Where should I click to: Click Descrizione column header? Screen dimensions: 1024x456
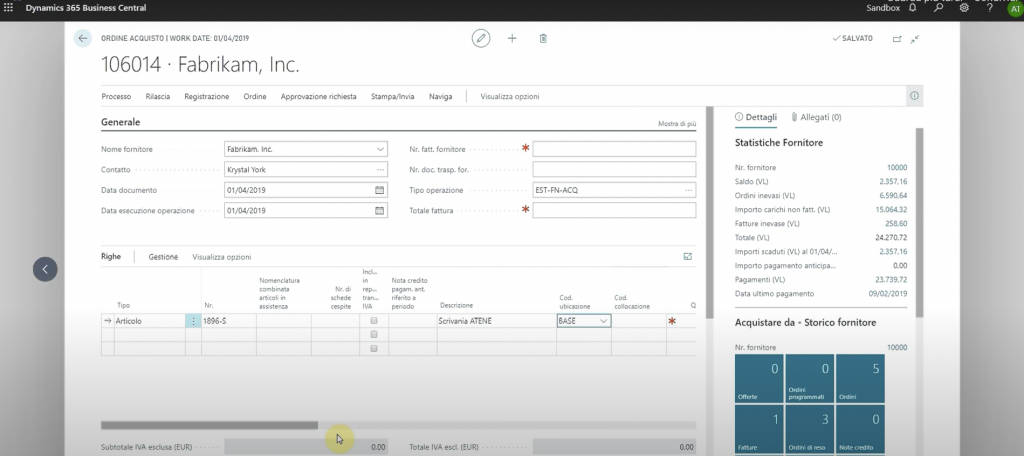click(456, 306)
